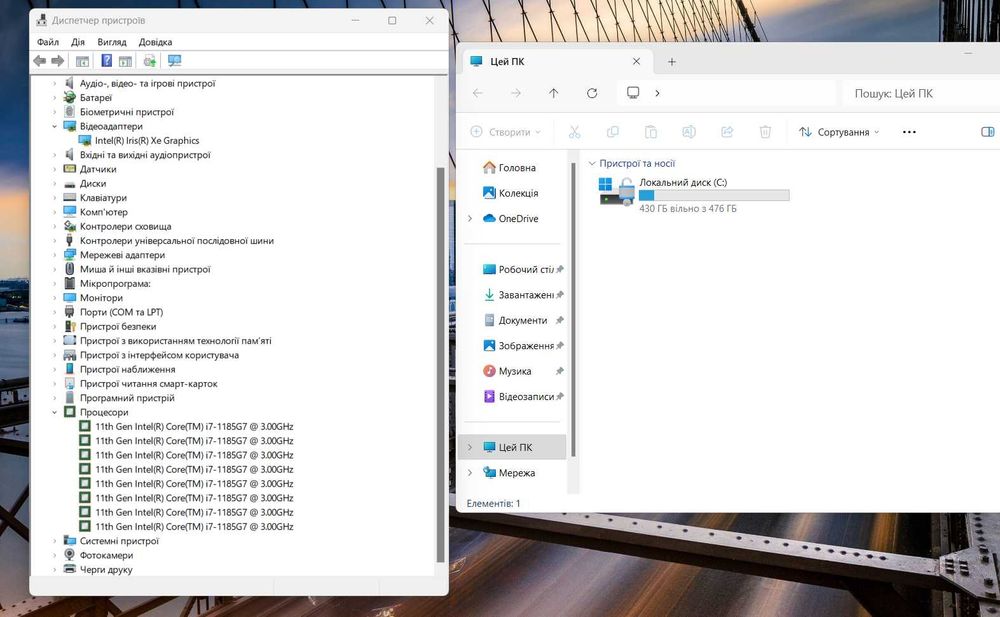This screenshot has height=617, width=1000.
Task: Click the scan for hardware changes monitor icon
Action: point(174,61)
